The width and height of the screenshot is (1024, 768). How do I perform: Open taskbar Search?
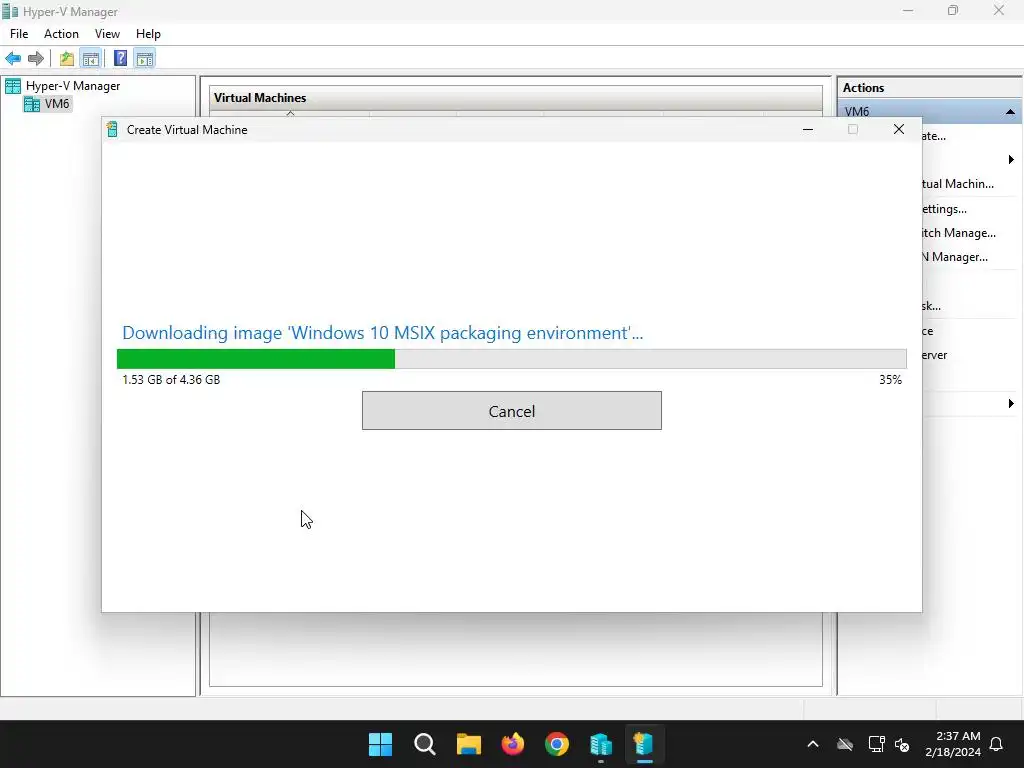[424, 744]
